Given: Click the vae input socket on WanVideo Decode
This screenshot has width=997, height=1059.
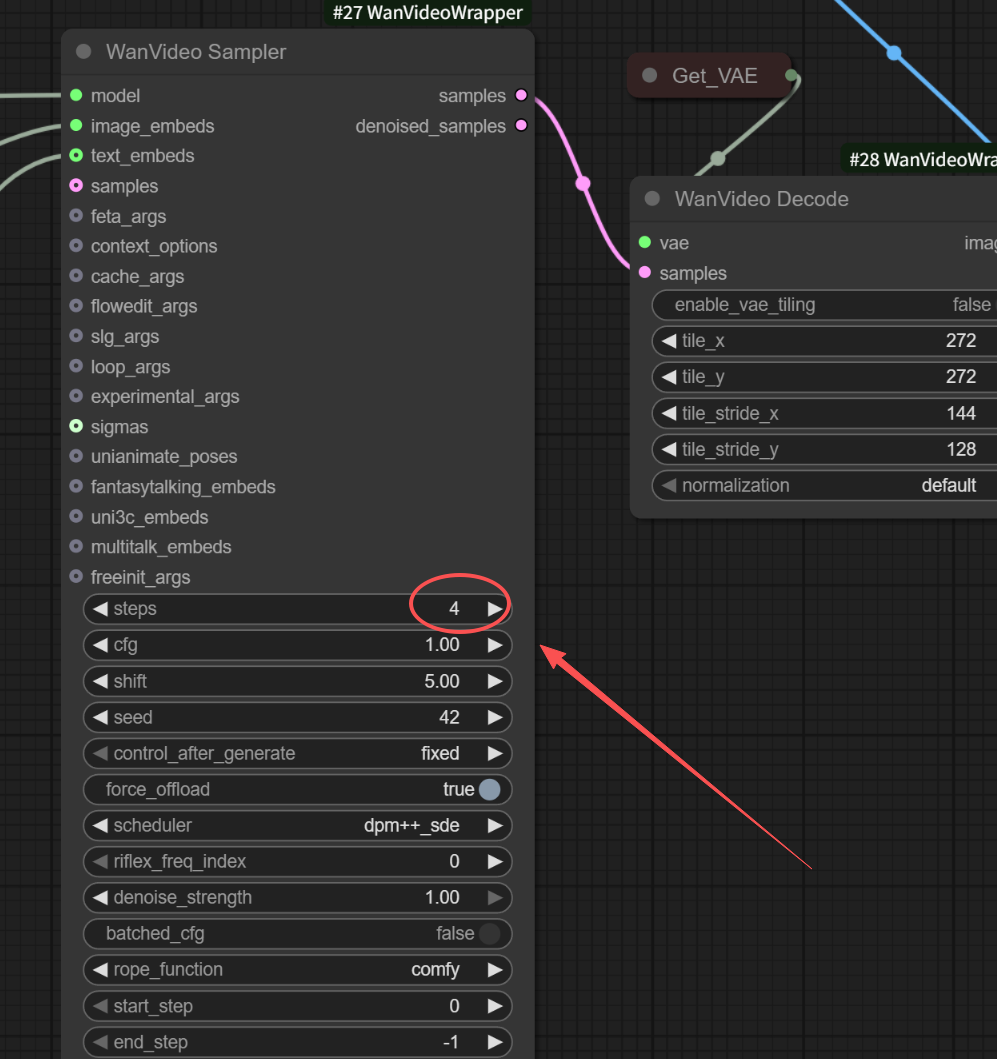Looking at the screenshot, I should (x=645, y=242).
